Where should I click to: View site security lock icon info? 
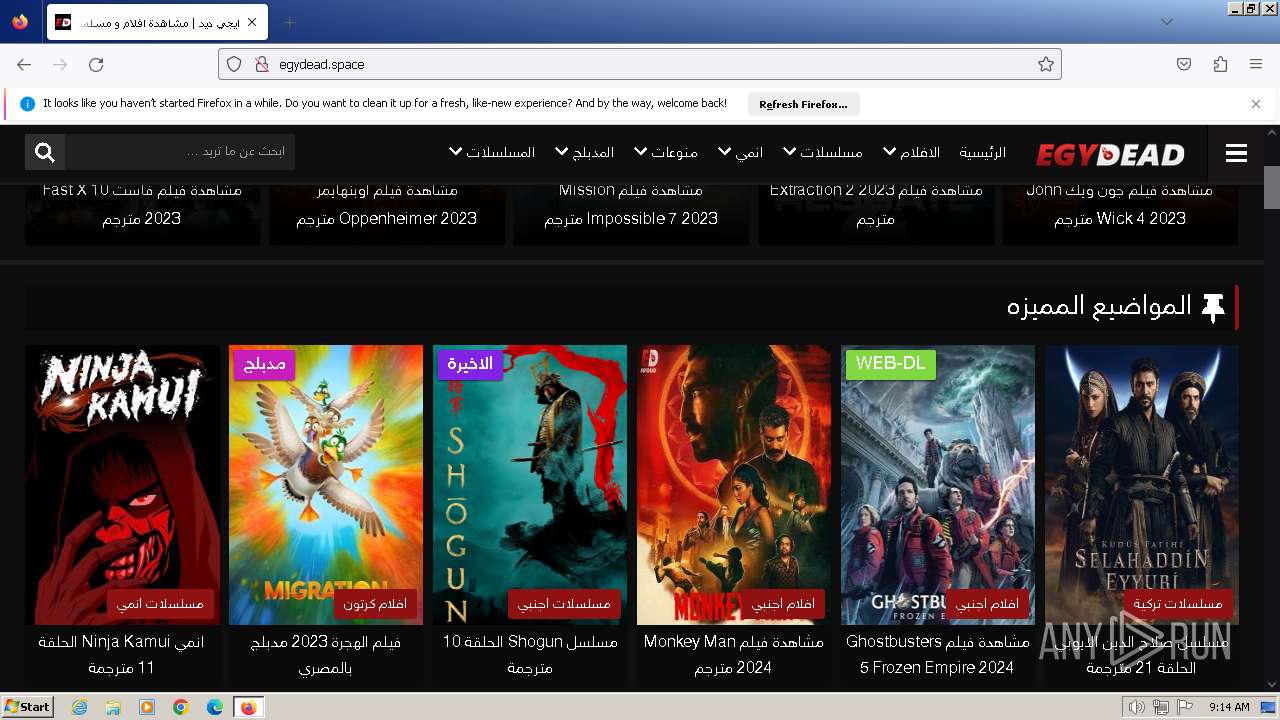click(x=261, y=64)
